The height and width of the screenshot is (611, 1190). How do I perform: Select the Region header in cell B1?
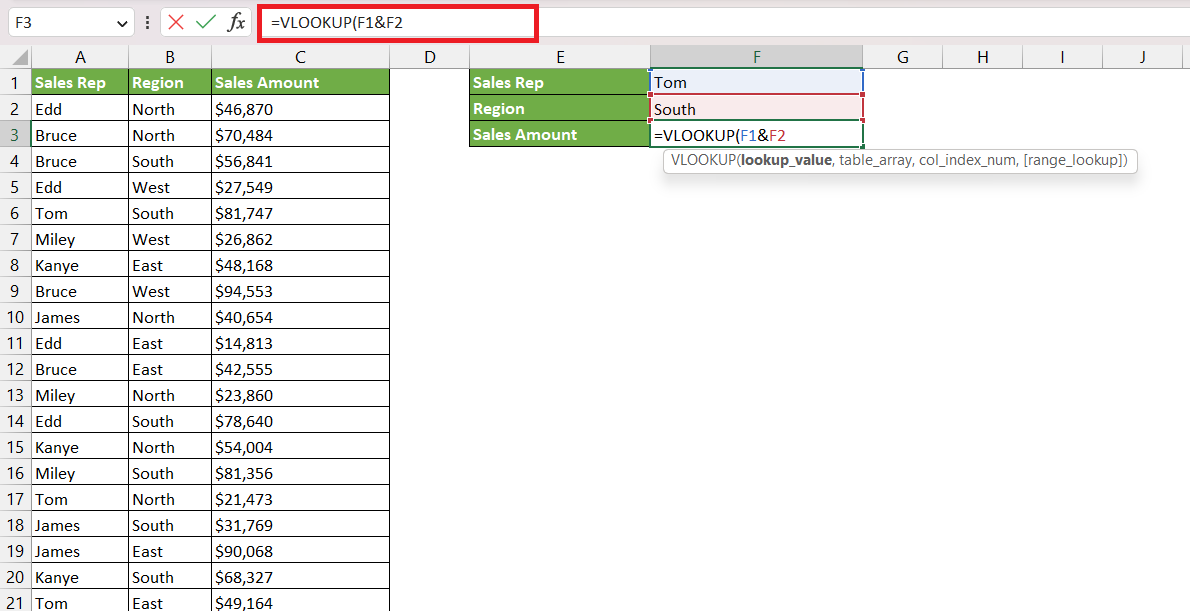pos(170,83)
